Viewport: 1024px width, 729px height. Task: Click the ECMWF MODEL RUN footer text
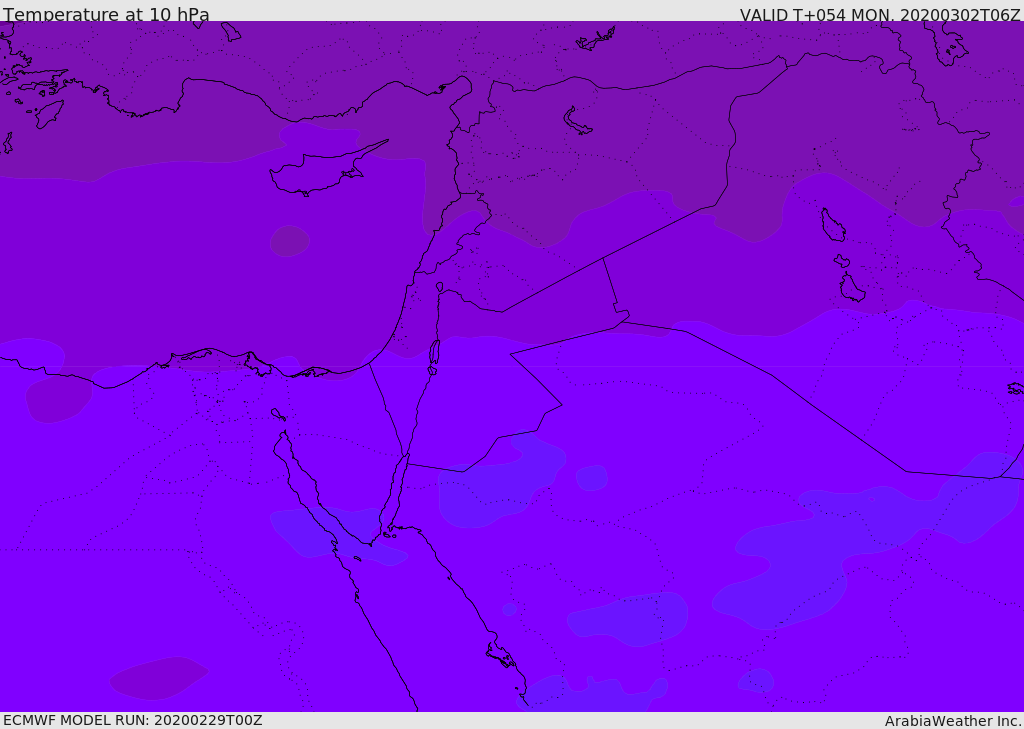pos(133,720)
